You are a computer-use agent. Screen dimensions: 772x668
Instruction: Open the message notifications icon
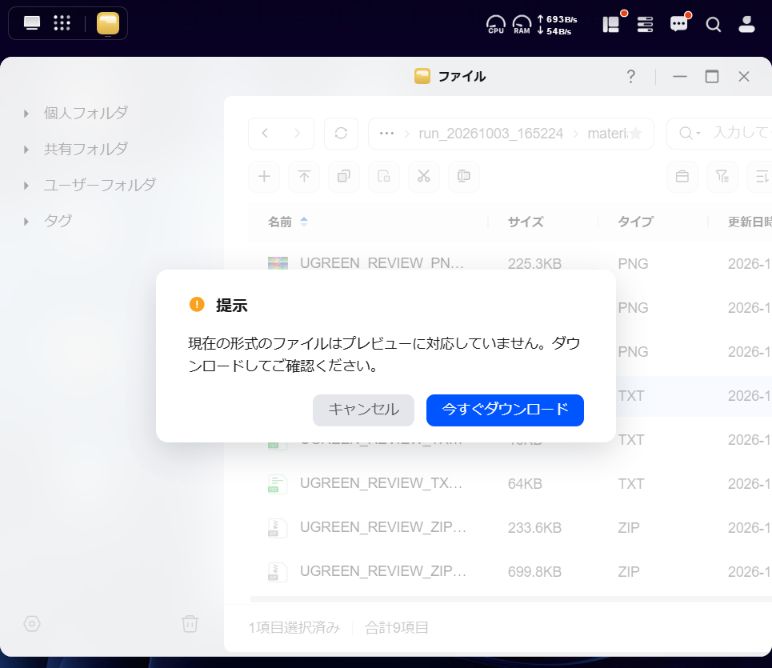[x=678, y=24]
